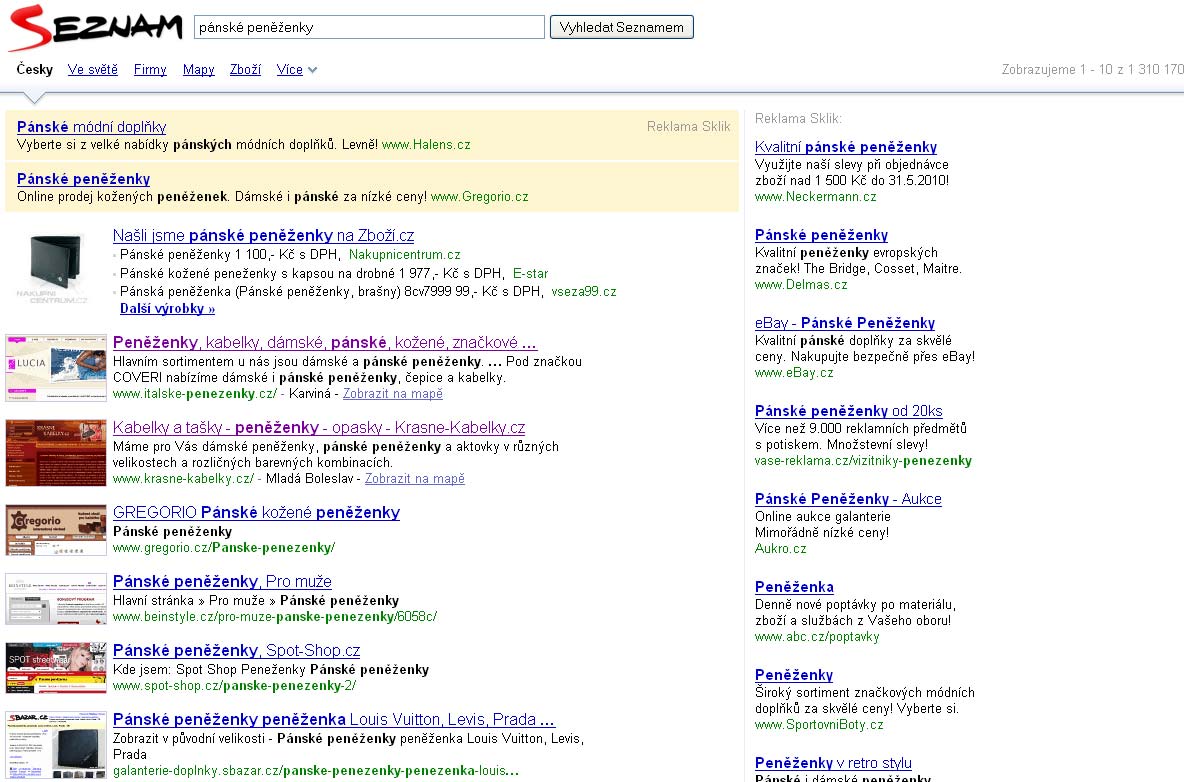Screen dimensions: 1184x782
Task: Show Mladá Boleslav result on map
Action: point(415,479)
